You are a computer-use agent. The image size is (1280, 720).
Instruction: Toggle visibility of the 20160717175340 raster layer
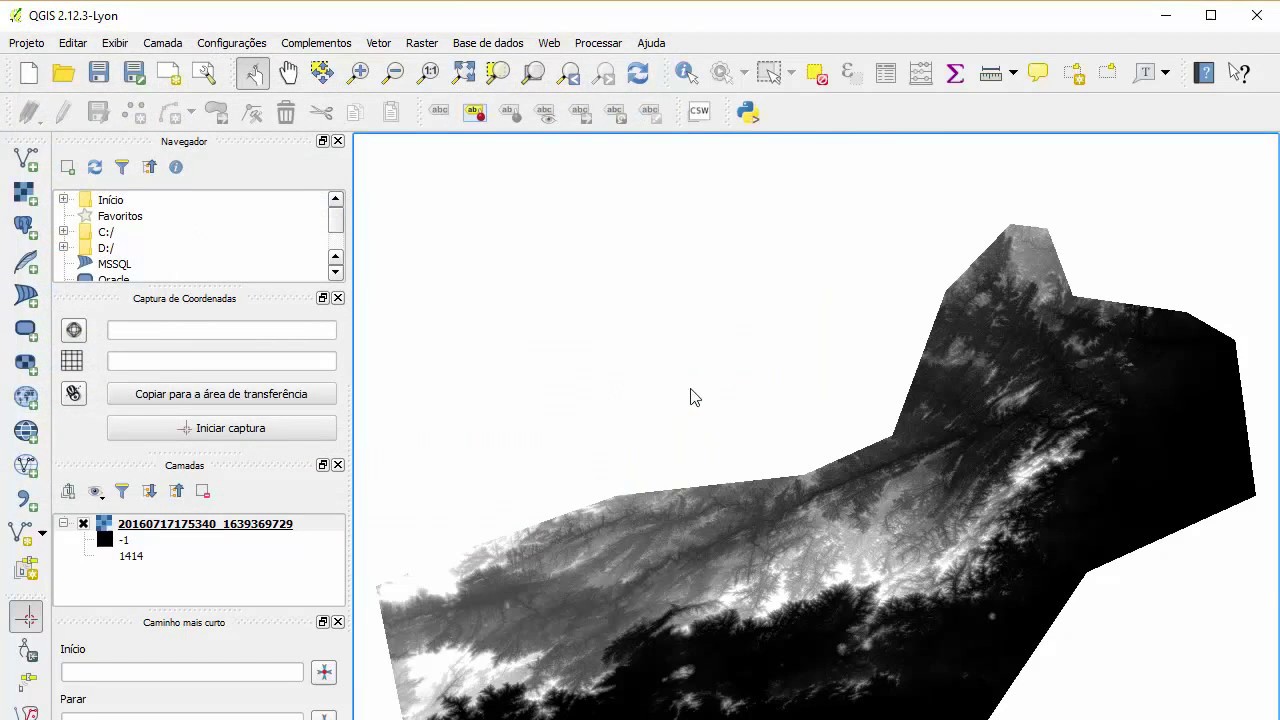click(x=83, y=523)
